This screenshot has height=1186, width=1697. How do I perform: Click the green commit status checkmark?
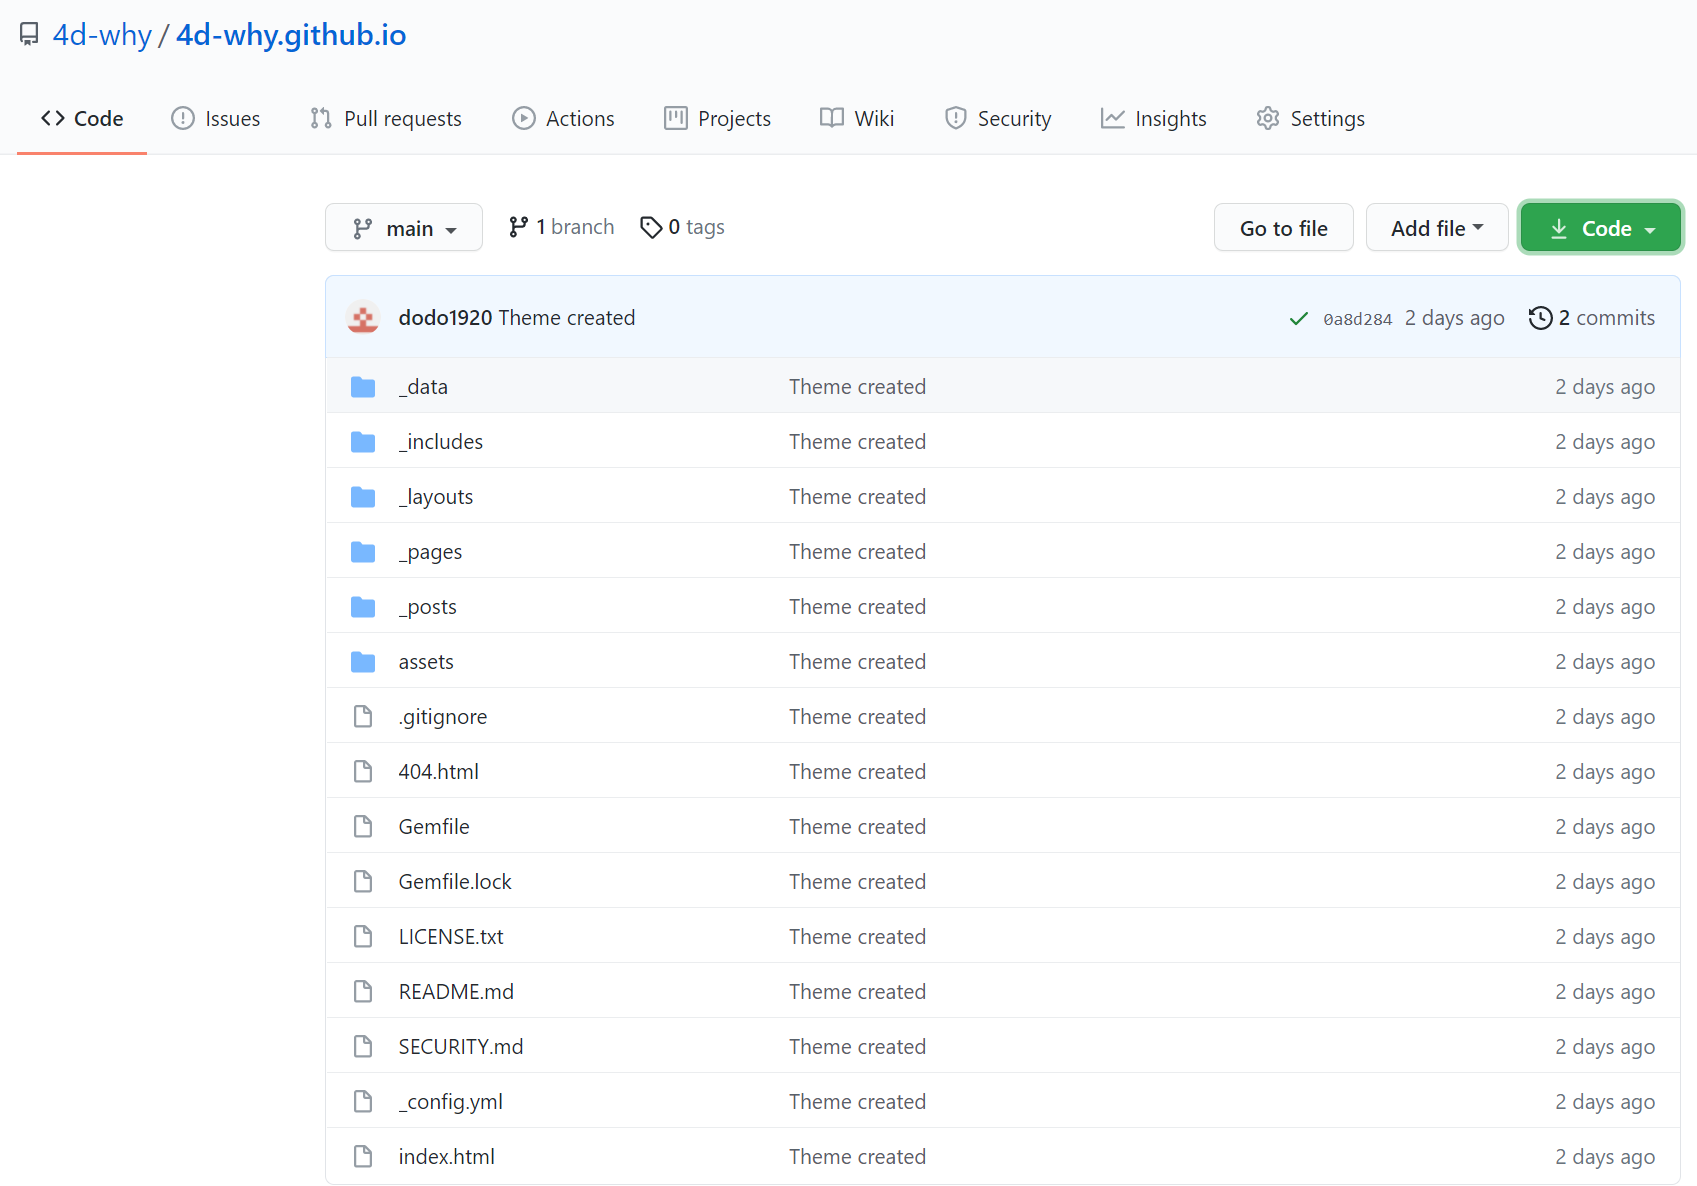point(1298,319)
